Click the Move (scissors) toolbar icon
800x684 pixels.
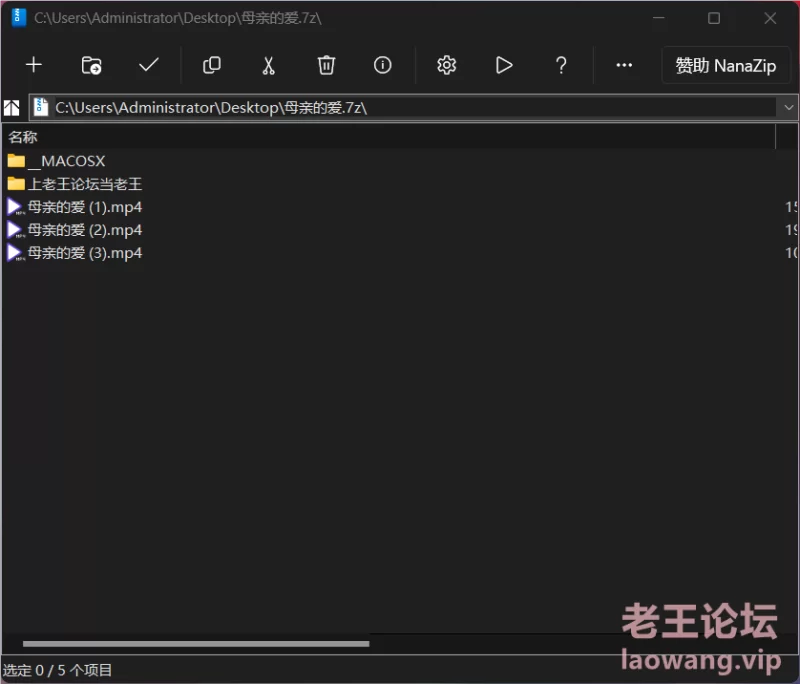point(268,65)
